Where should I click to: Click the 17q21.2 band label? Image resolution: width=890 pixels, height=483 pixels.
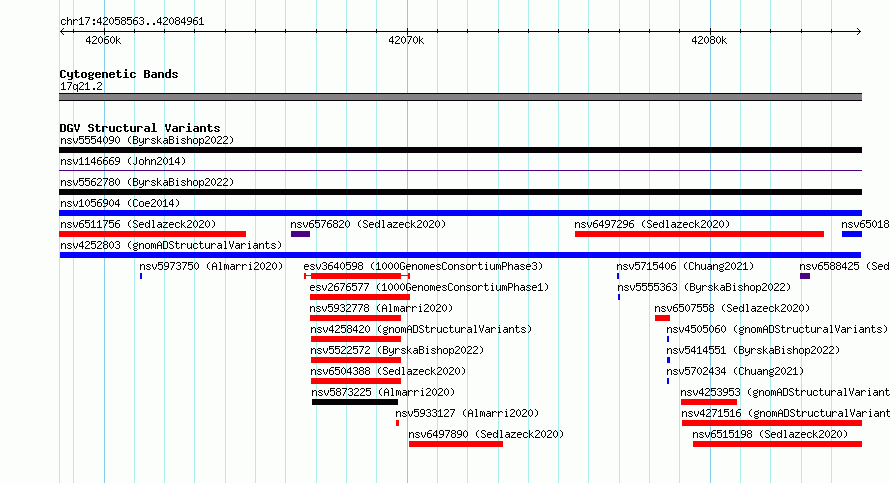click(81, 86)
